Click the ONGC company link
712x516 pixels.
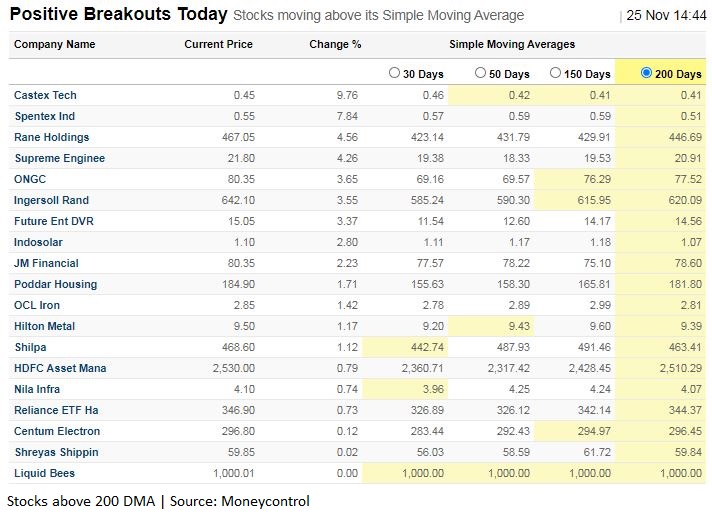(29, 179)
